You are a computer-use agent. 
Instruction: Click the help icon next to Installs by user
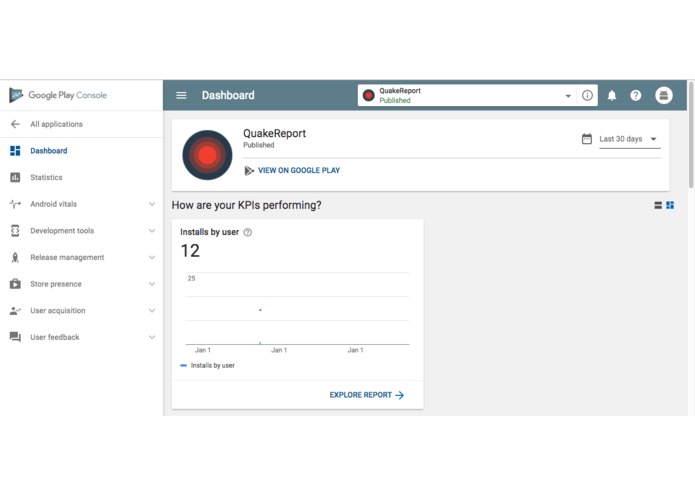tap(248, 232)
